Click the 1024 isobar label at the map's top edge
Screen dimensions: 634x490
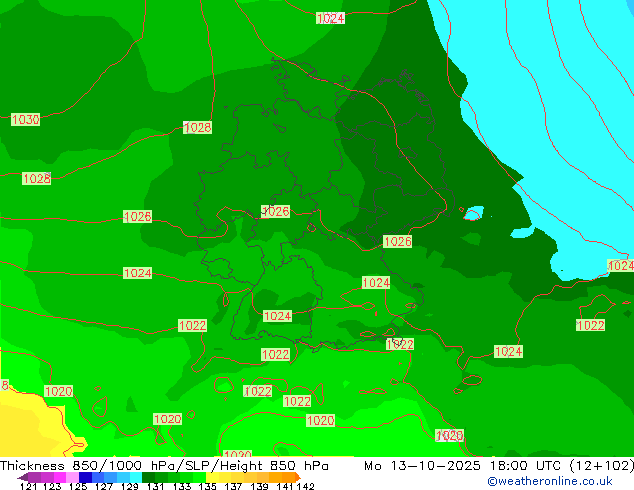[330, 18]
